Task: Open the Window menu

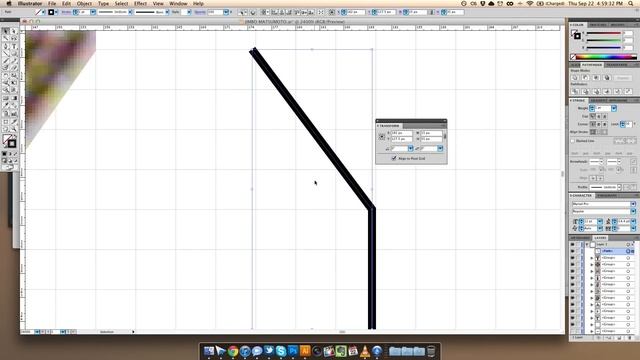Action: click(178, 3)
